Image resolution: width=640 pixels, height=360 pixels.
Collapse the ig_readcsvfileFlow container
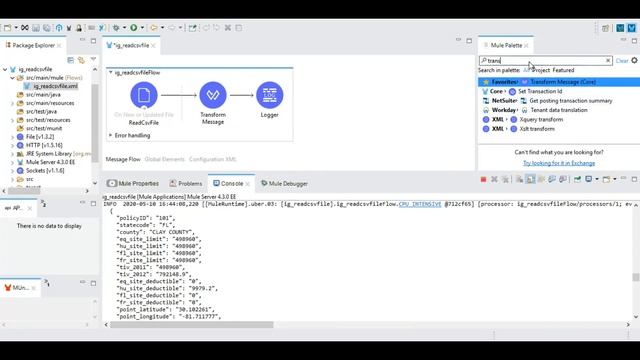pos(110,72)
